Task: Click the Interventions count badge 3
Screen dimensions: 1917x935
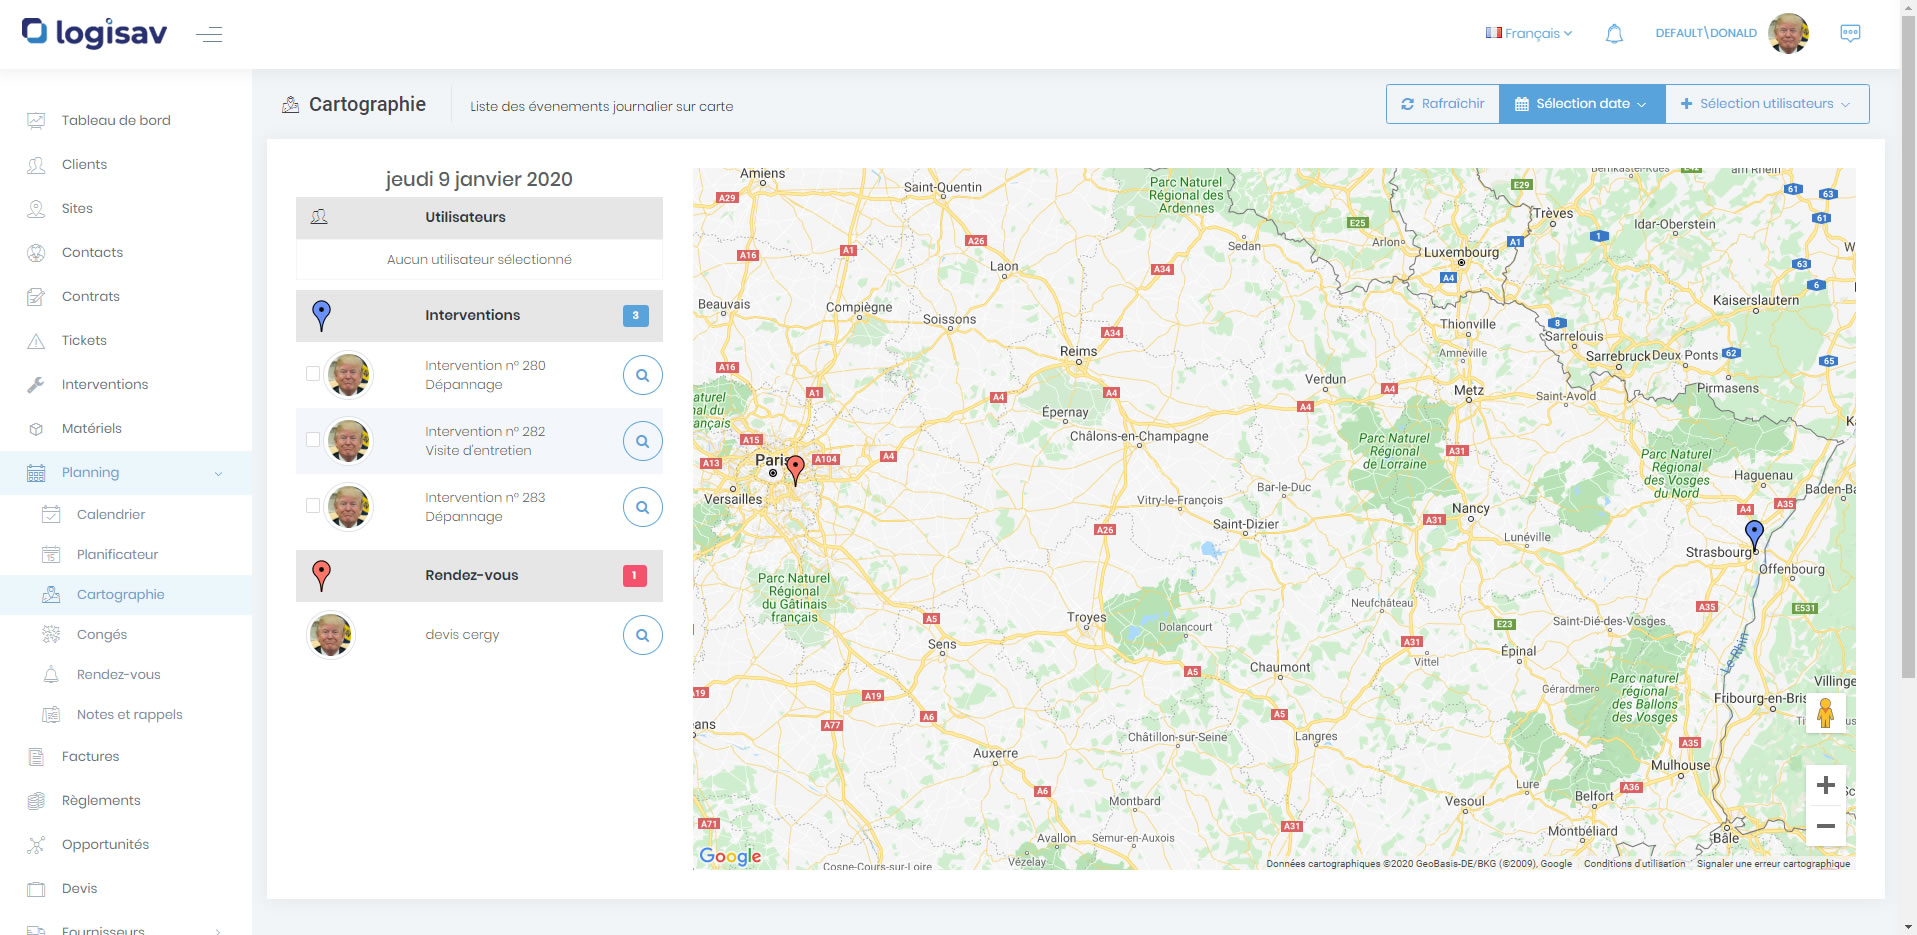Action: pos(635,315)
